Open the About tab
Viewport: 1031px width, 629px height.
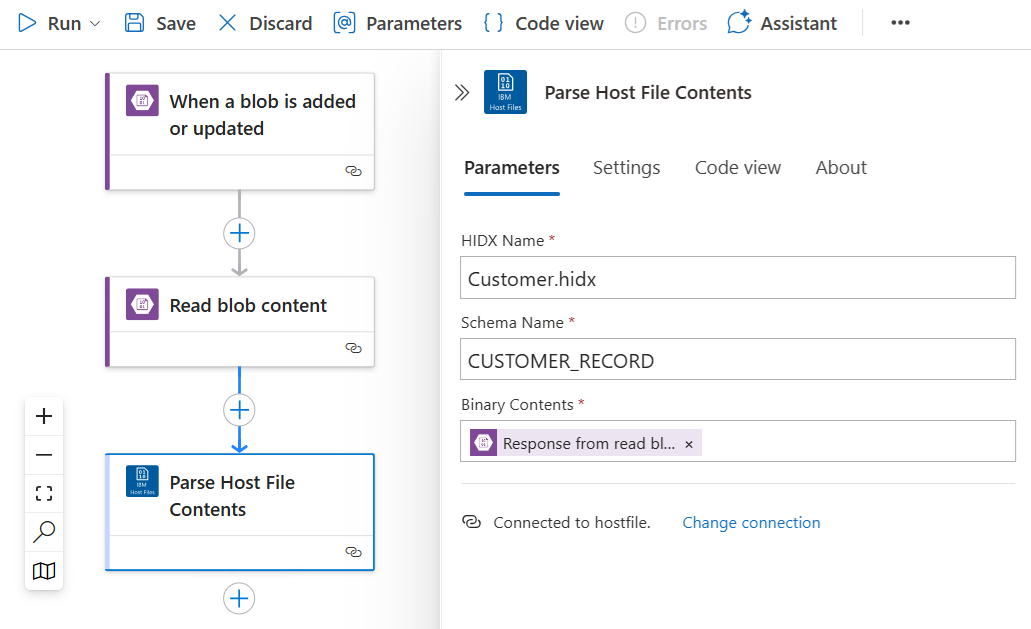(x=841, y=168)
